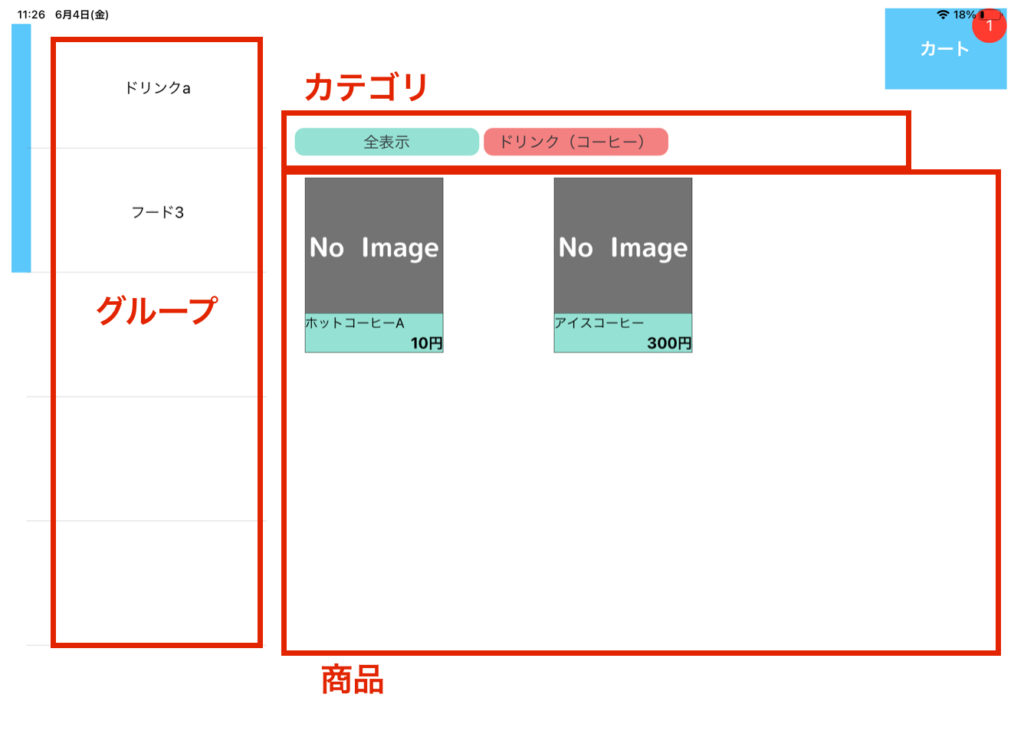This screenshot has width=1024, height=750.
Task: Tap the 11:26 clock in status bar
Action: pos(31,15)
